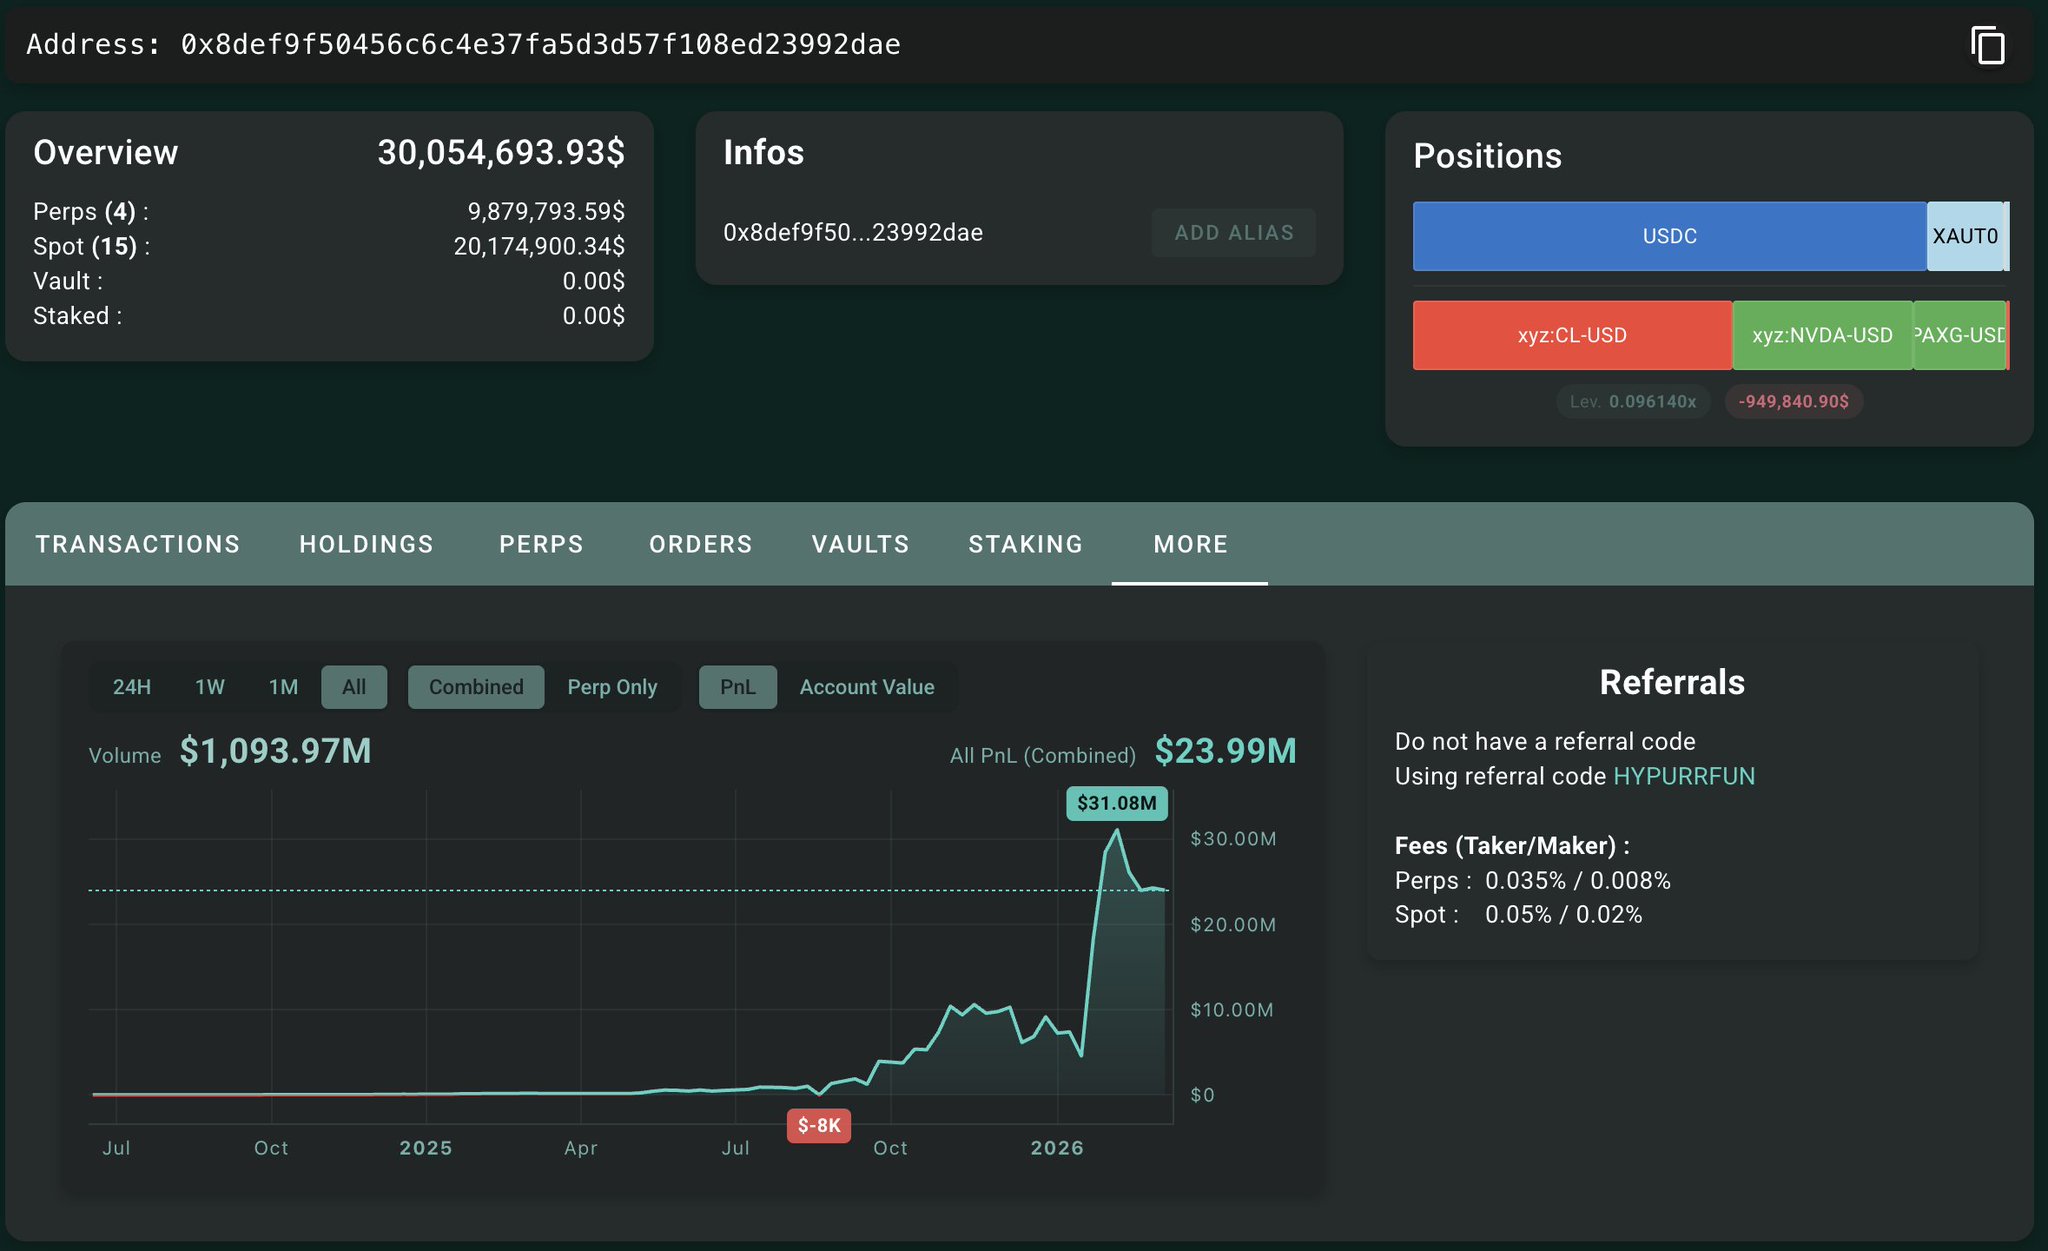Select the 24H chart range
Viewport: 2048px width, 1251px height.
pos(132,687)
